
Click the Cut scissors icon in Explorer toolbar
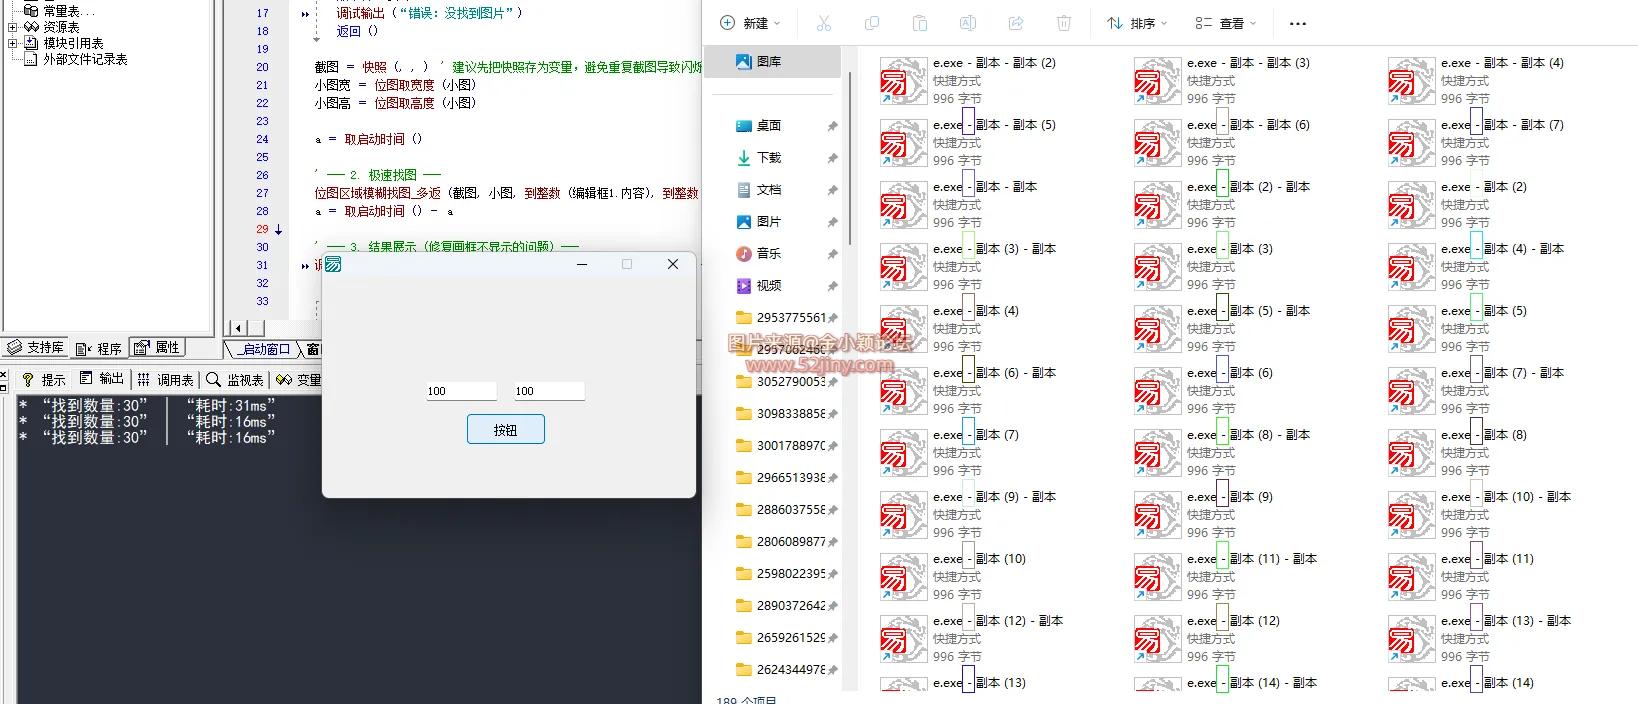pyautogui.click(x=824, y=23)
